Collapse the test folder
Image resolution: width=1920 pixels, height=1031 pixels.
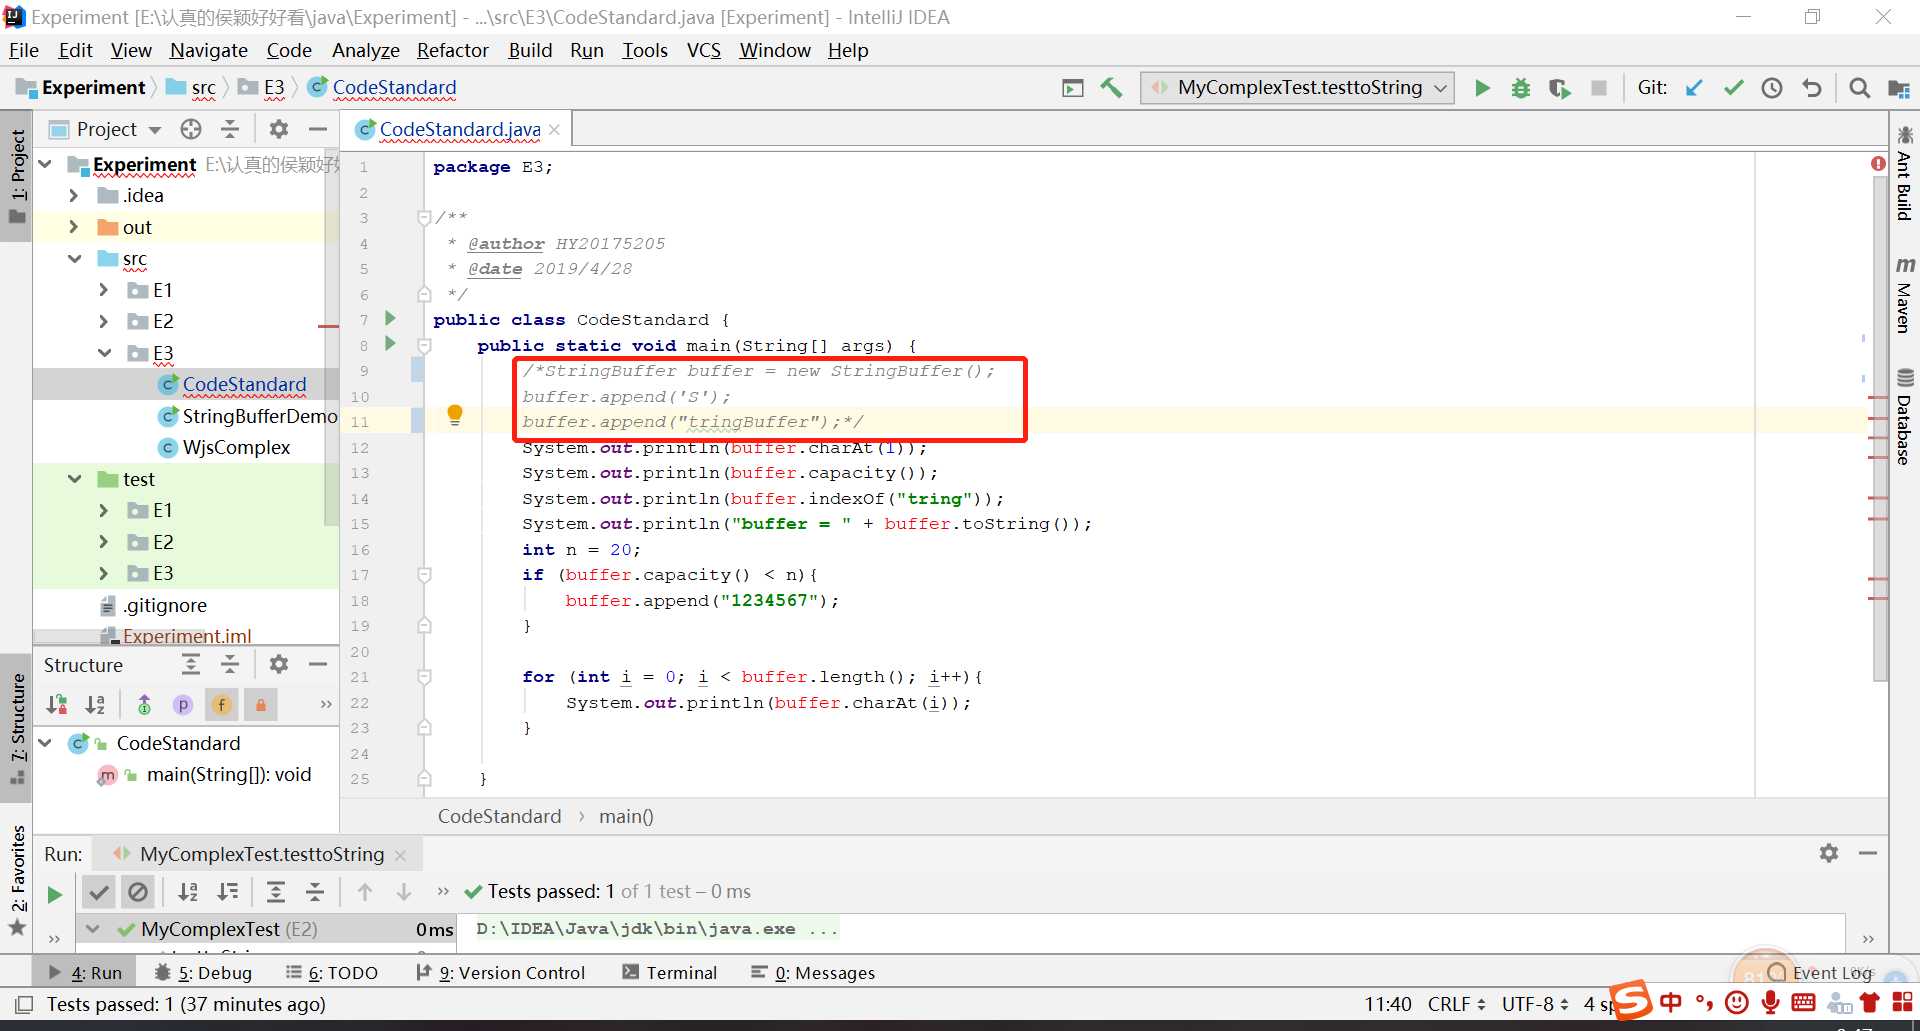pyautogui.click(x=74, y=479)
